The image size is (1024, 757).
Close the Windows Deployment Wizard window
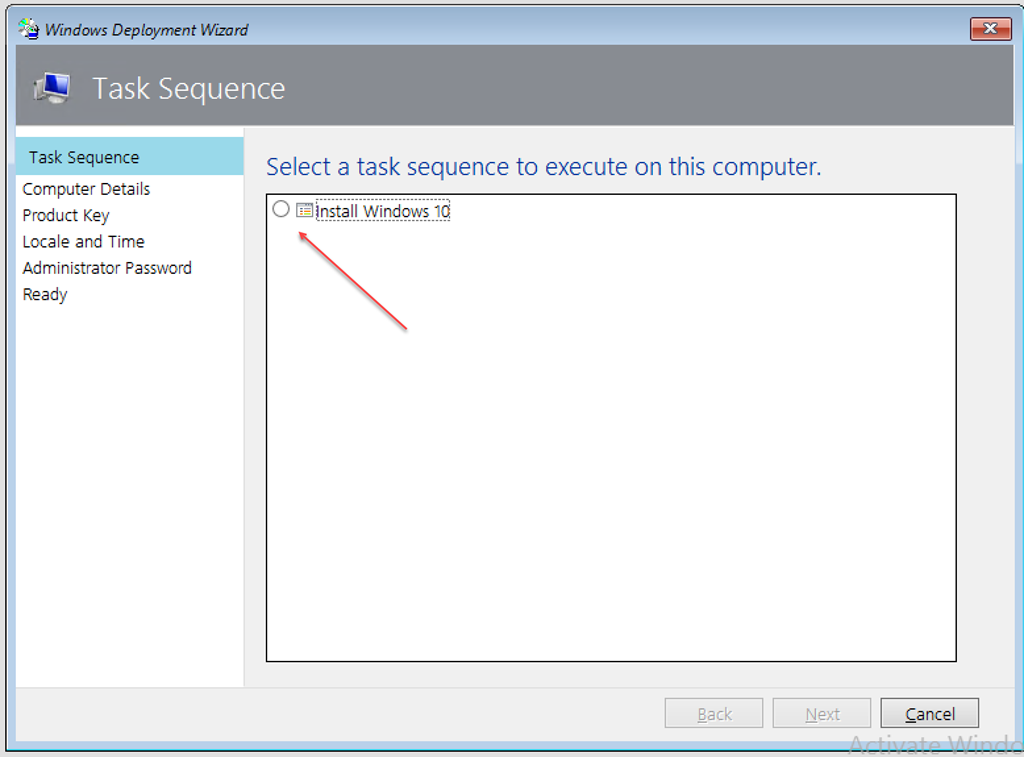pos(990,29)
